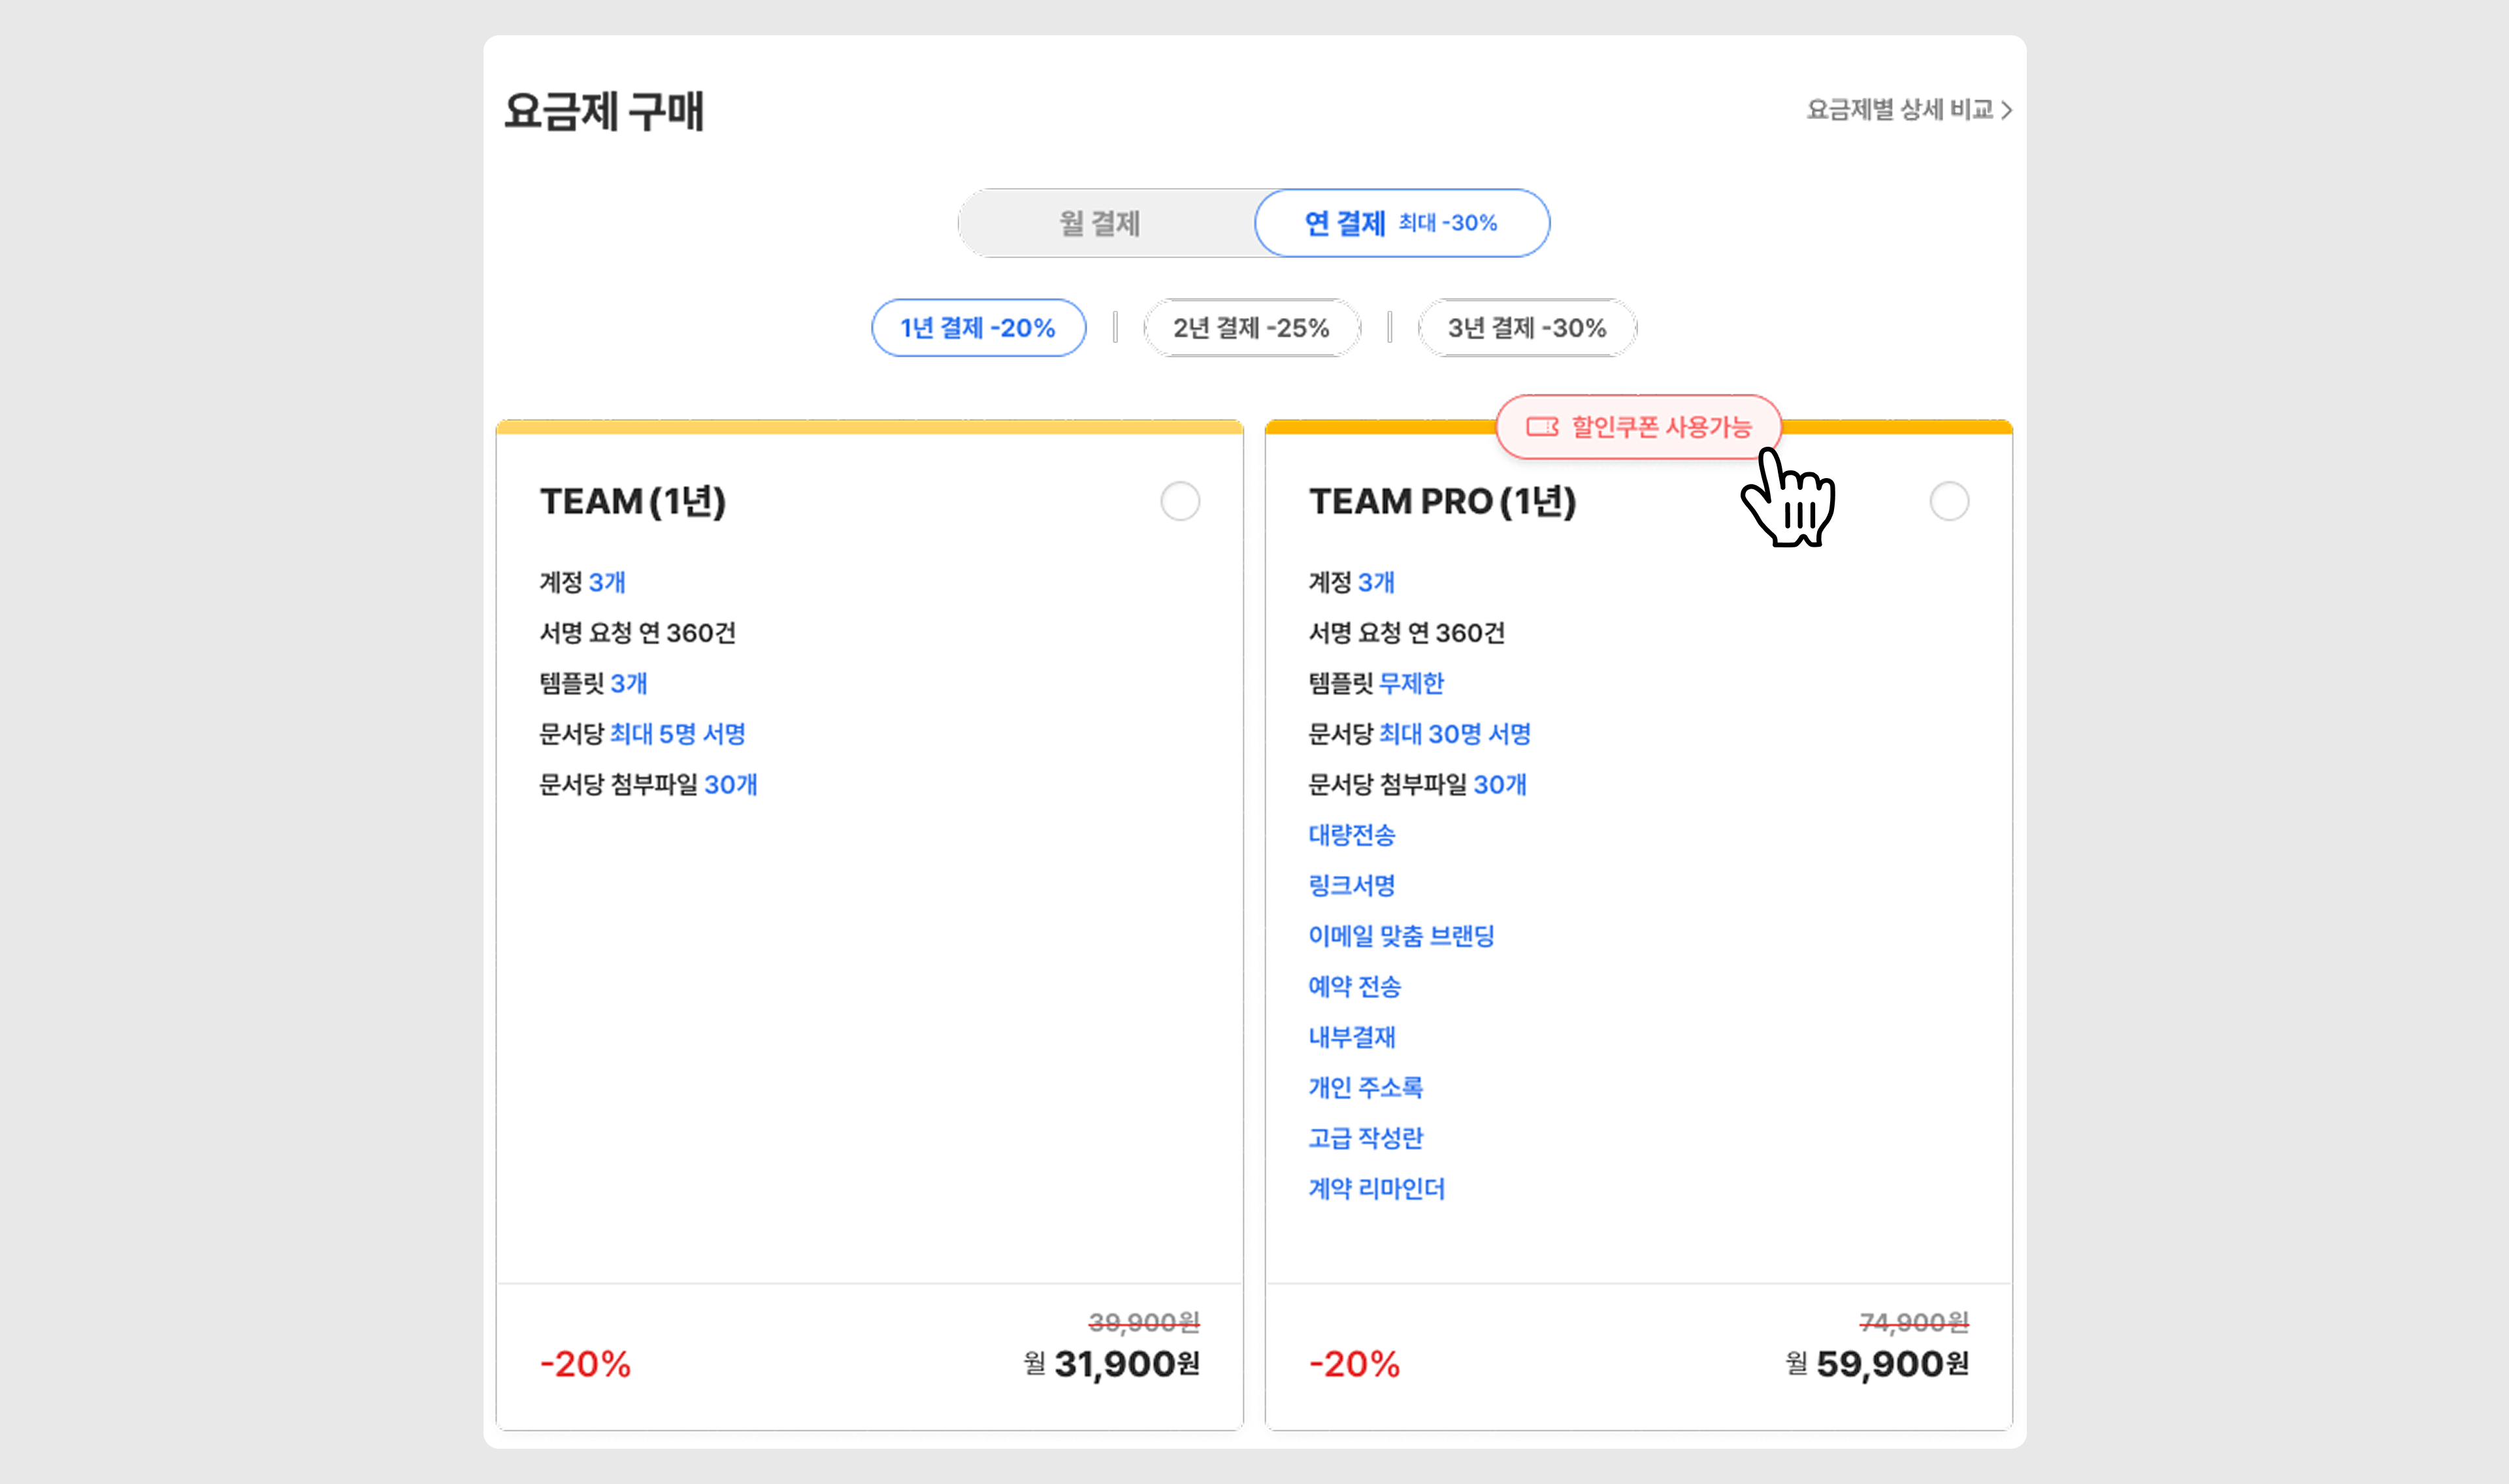This screenshot has width=2509, height=1484.
Task: Click the 계약 리마인더 feature link
Action: [x=1376, y=1188]
